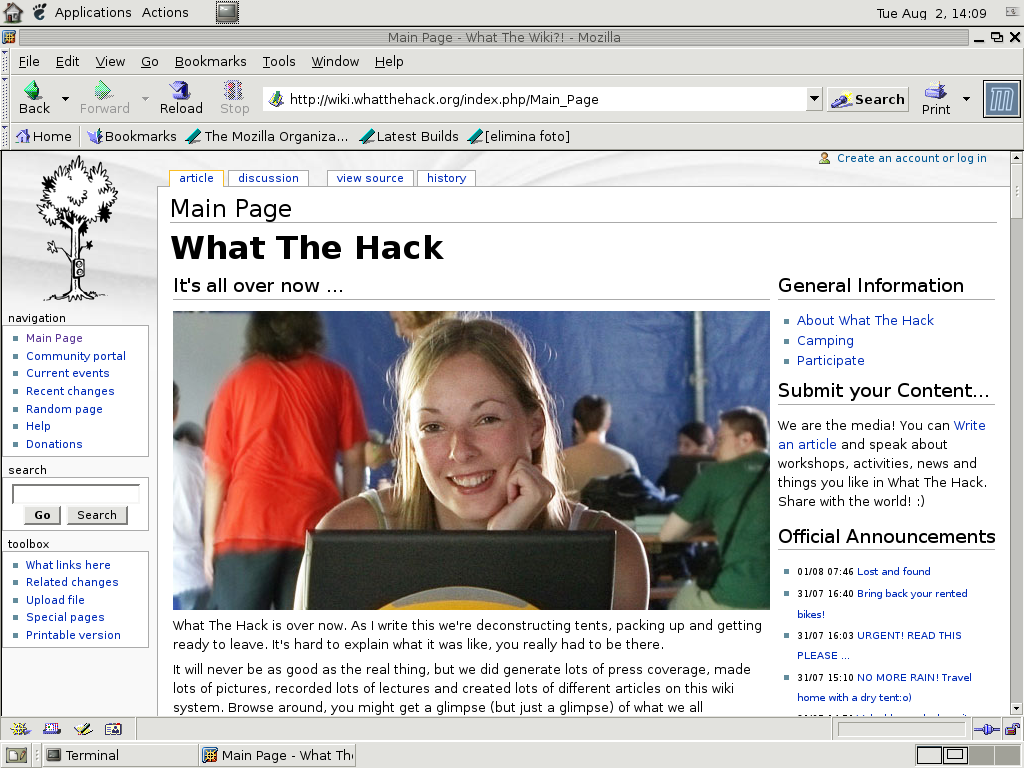
Task: Click the Stop loading icon
Action: click(233, 90)
